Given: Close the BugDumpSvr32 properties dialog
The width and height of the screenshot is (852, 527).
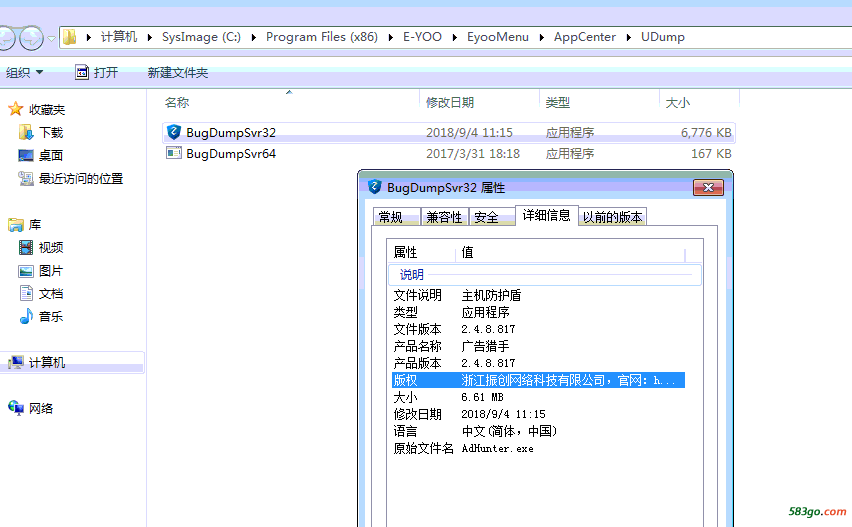Looking at the screenshot, I should point(708,187).
